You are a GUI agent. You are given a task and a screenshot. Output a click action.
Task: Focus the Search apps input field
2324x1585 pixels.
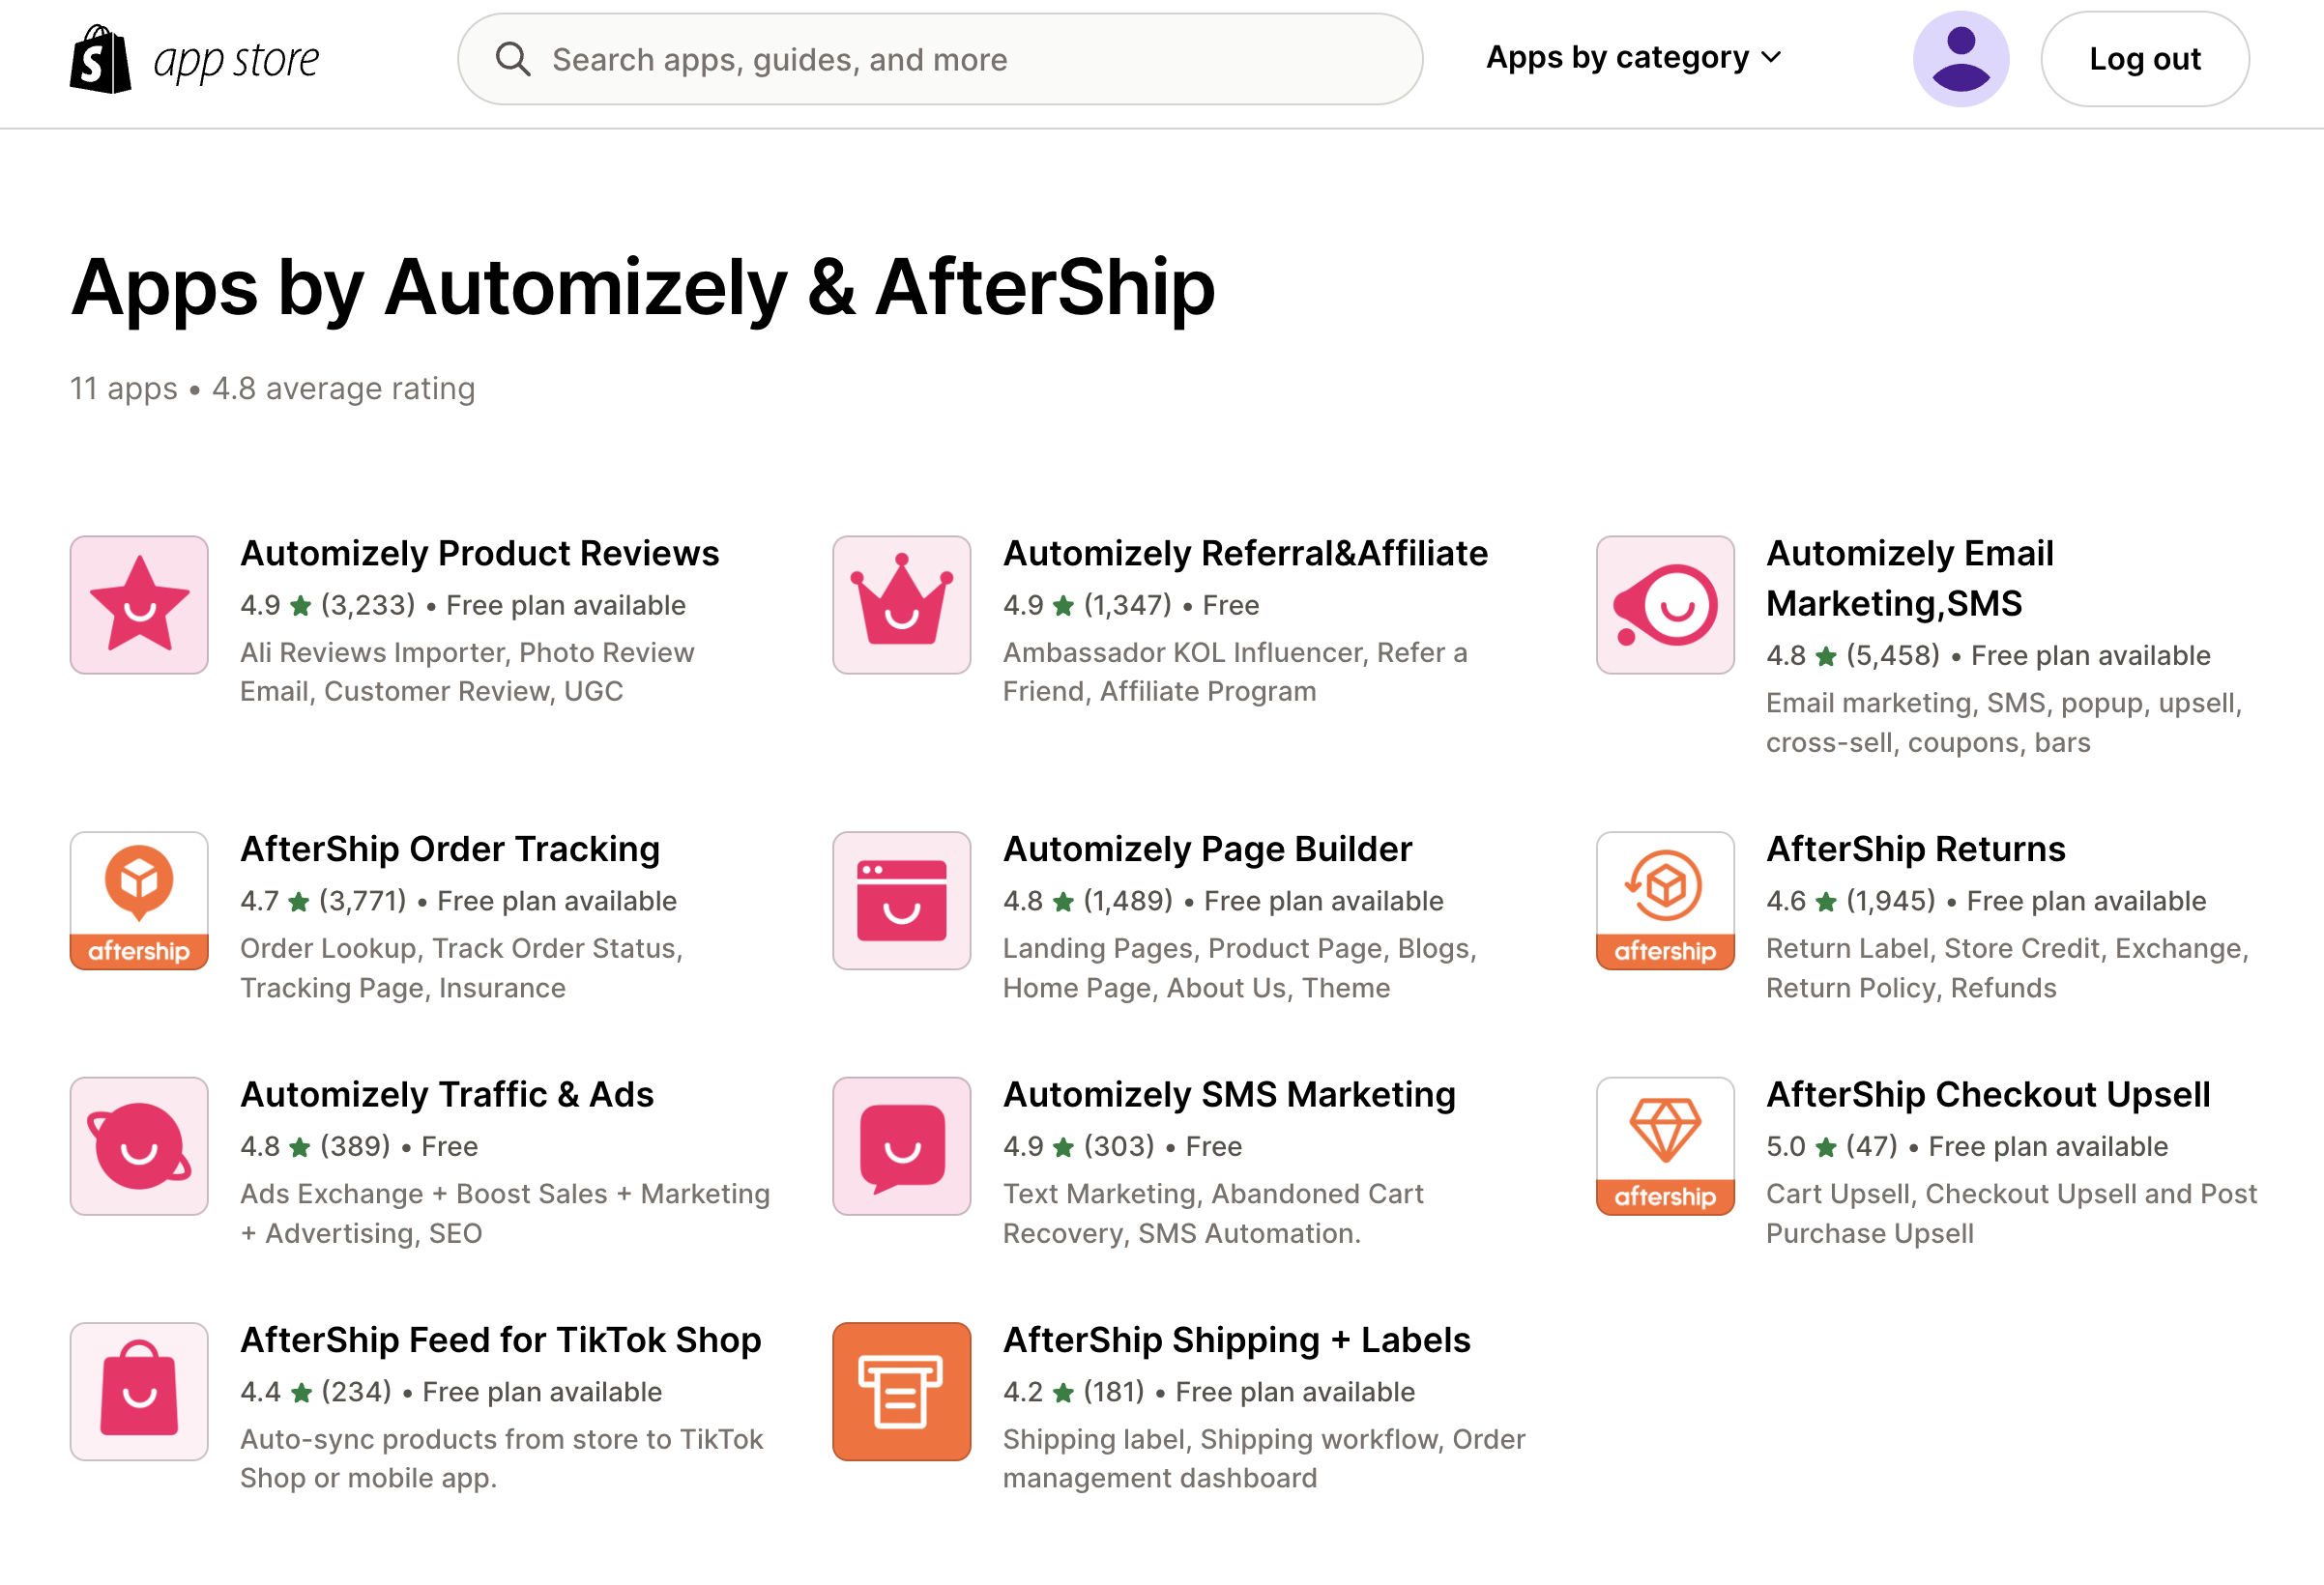pos(940,59)
